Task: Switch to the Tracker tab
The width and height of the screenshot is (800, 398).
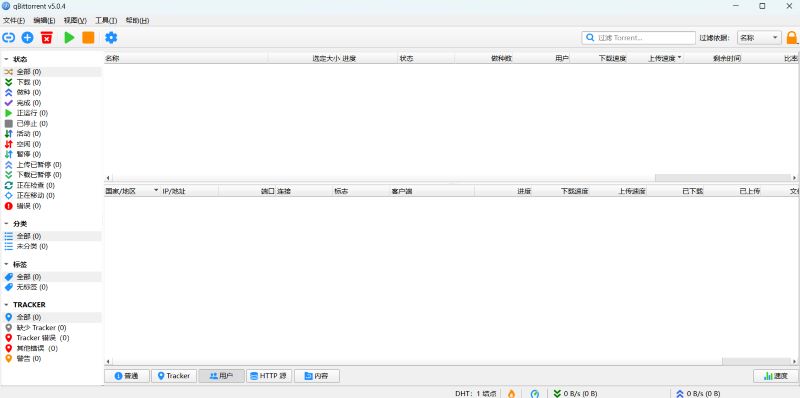Action: pos(174,376)
